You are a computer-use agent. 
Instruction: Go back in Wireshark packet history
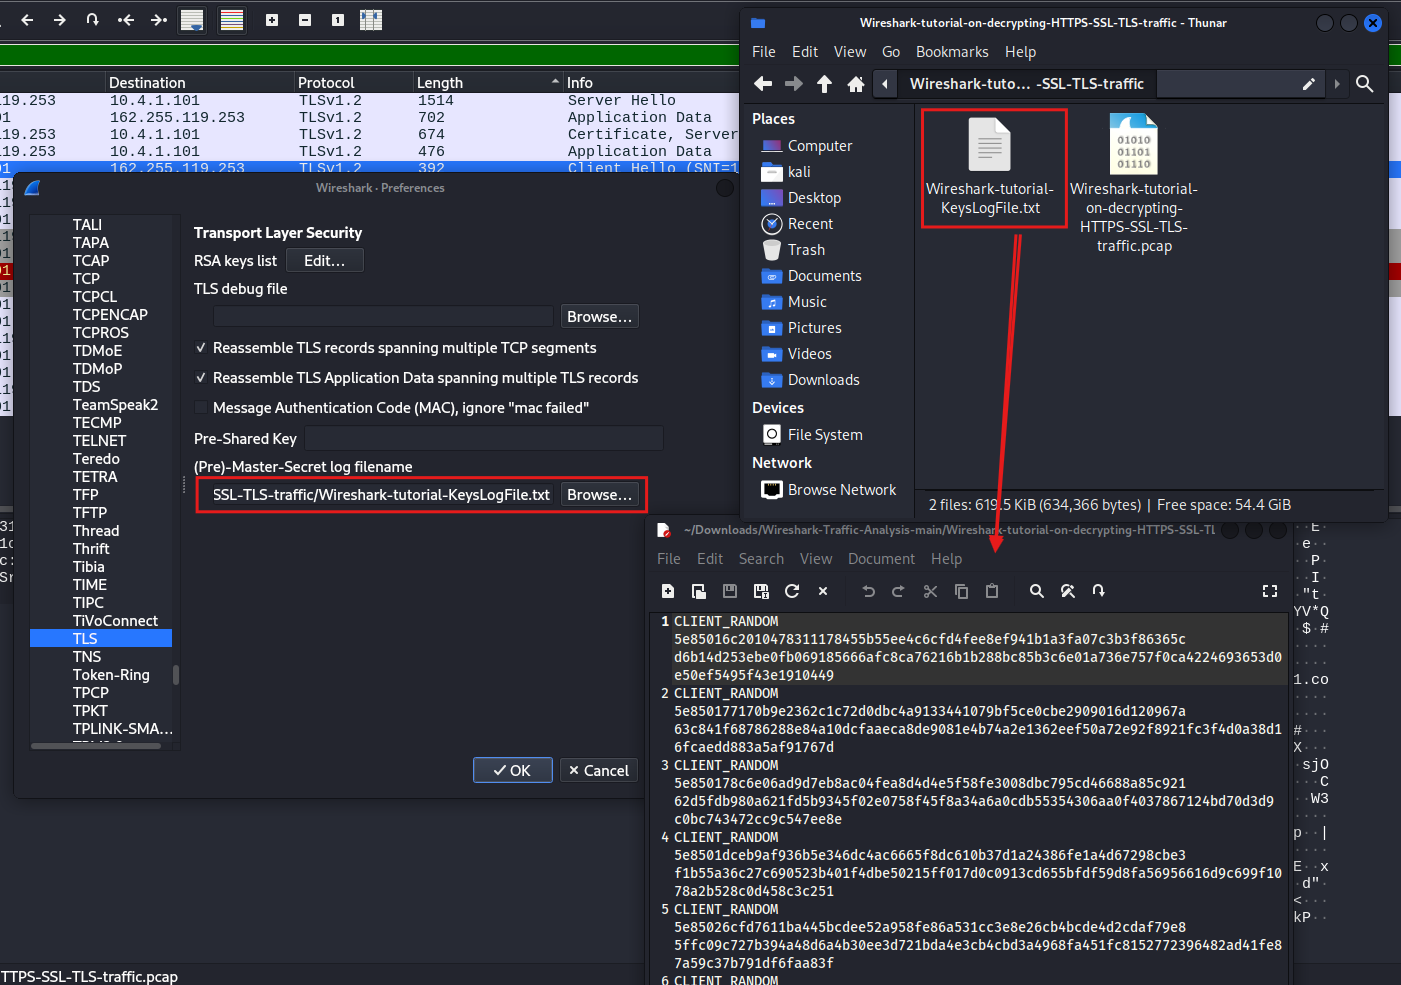click(27, 20)
